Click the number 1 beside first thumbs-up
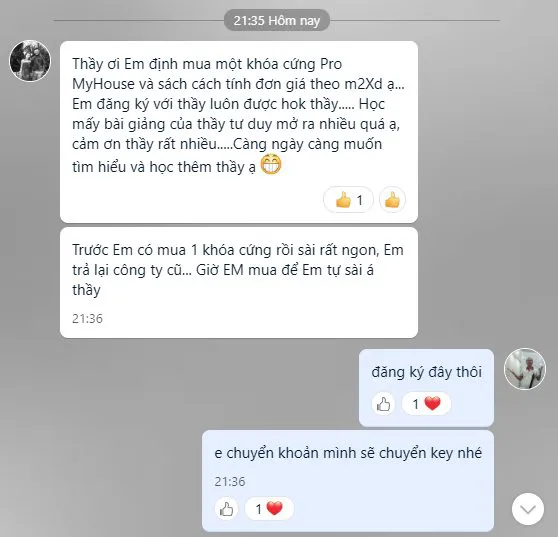Image resolution: width=558 pixels, height=537 pixels. [x=360, y=200]
